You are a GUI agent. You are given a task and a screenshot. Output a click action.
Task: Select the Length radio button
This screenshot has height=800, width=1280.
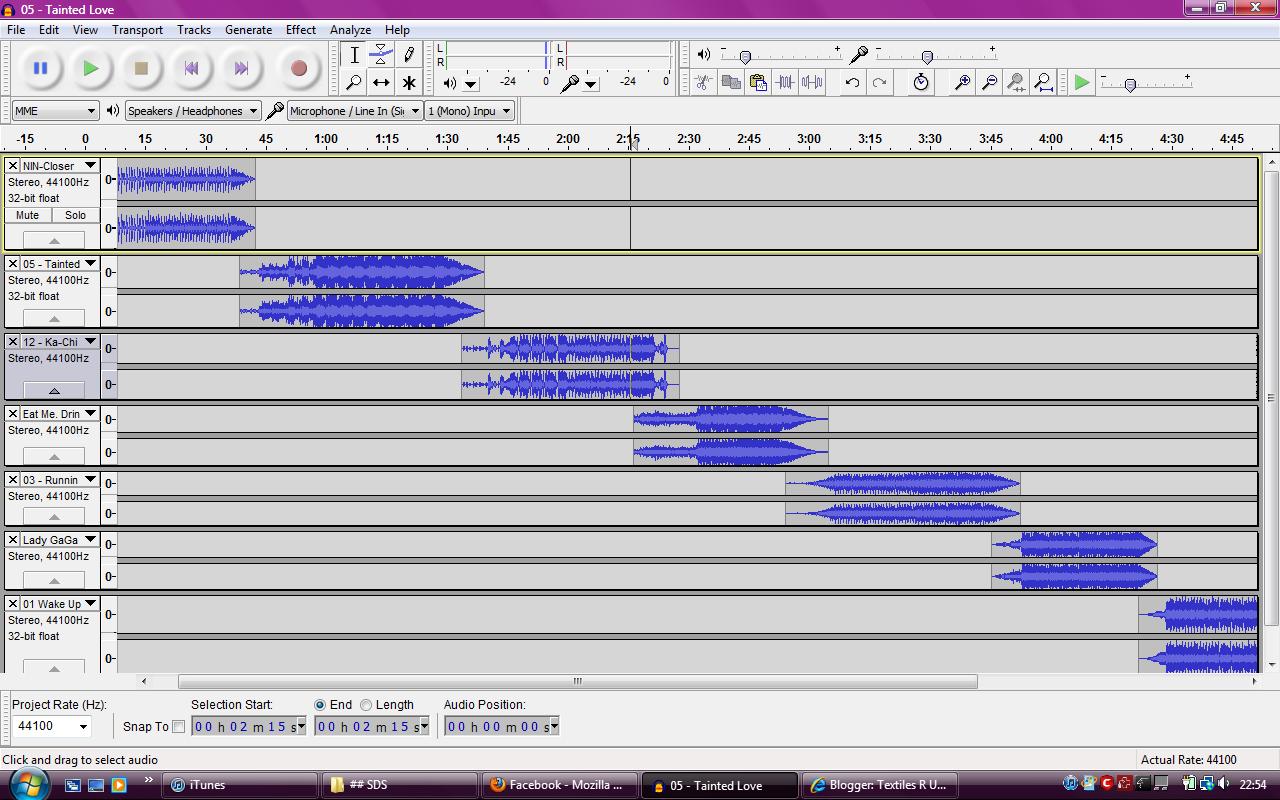[366, 705]
